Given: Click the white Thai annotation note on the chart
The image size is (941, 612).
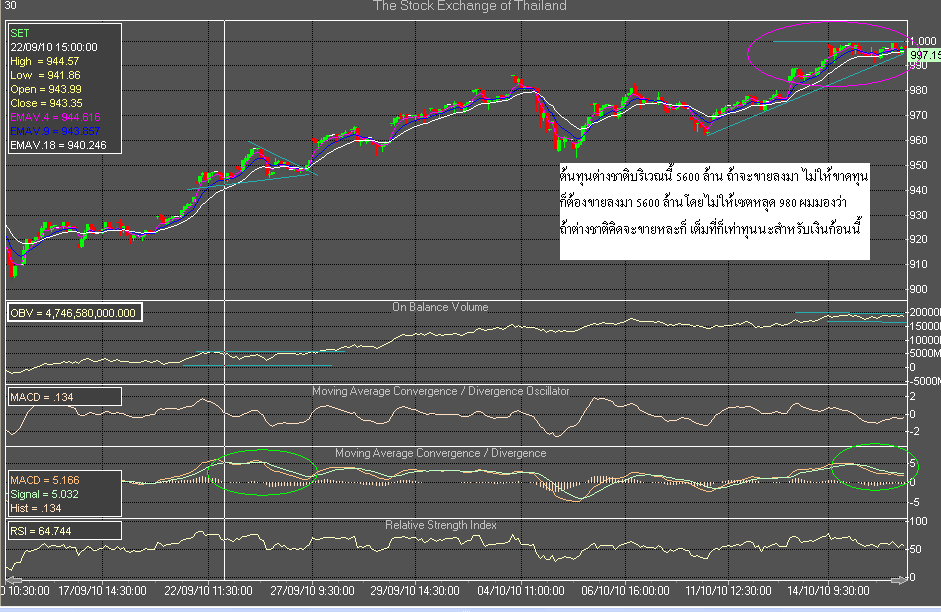Looking at the screenshot, I should point(714,211).
